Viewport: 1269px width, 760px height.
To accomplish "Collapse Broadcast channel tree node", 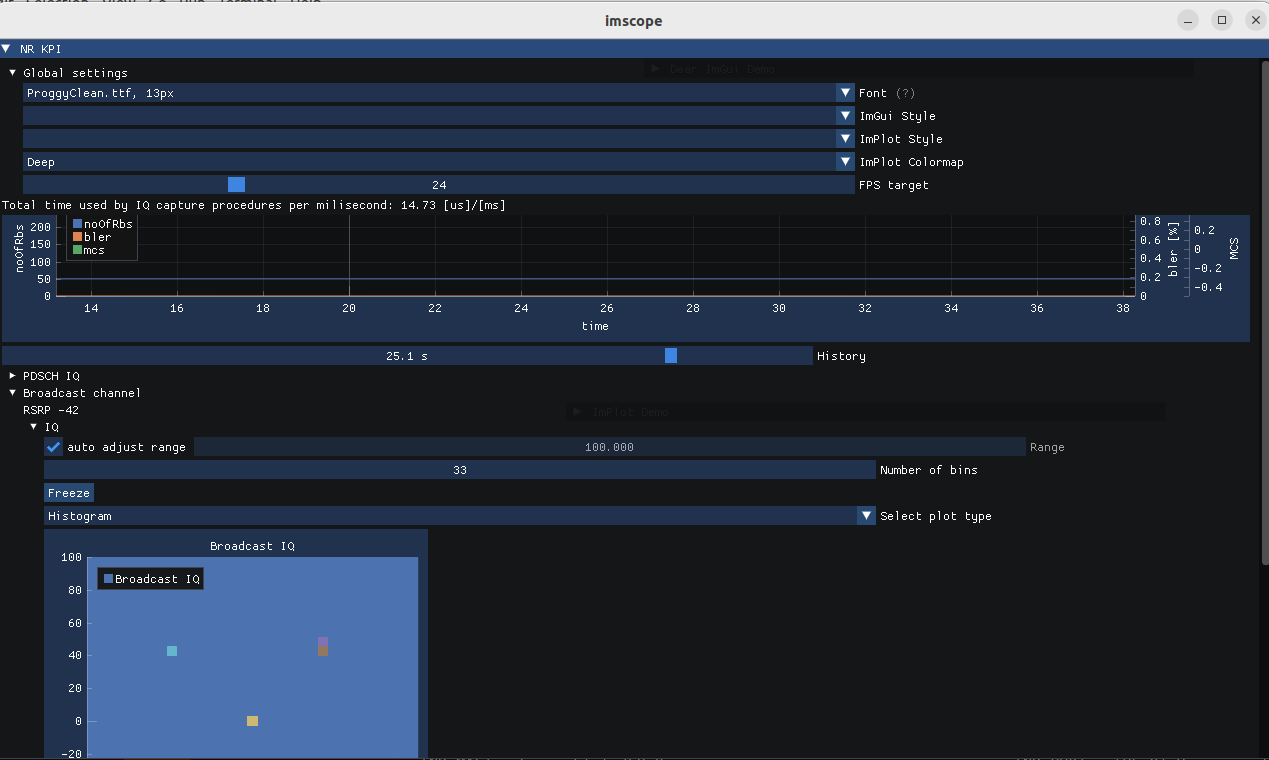I will [x=13, y=393].
